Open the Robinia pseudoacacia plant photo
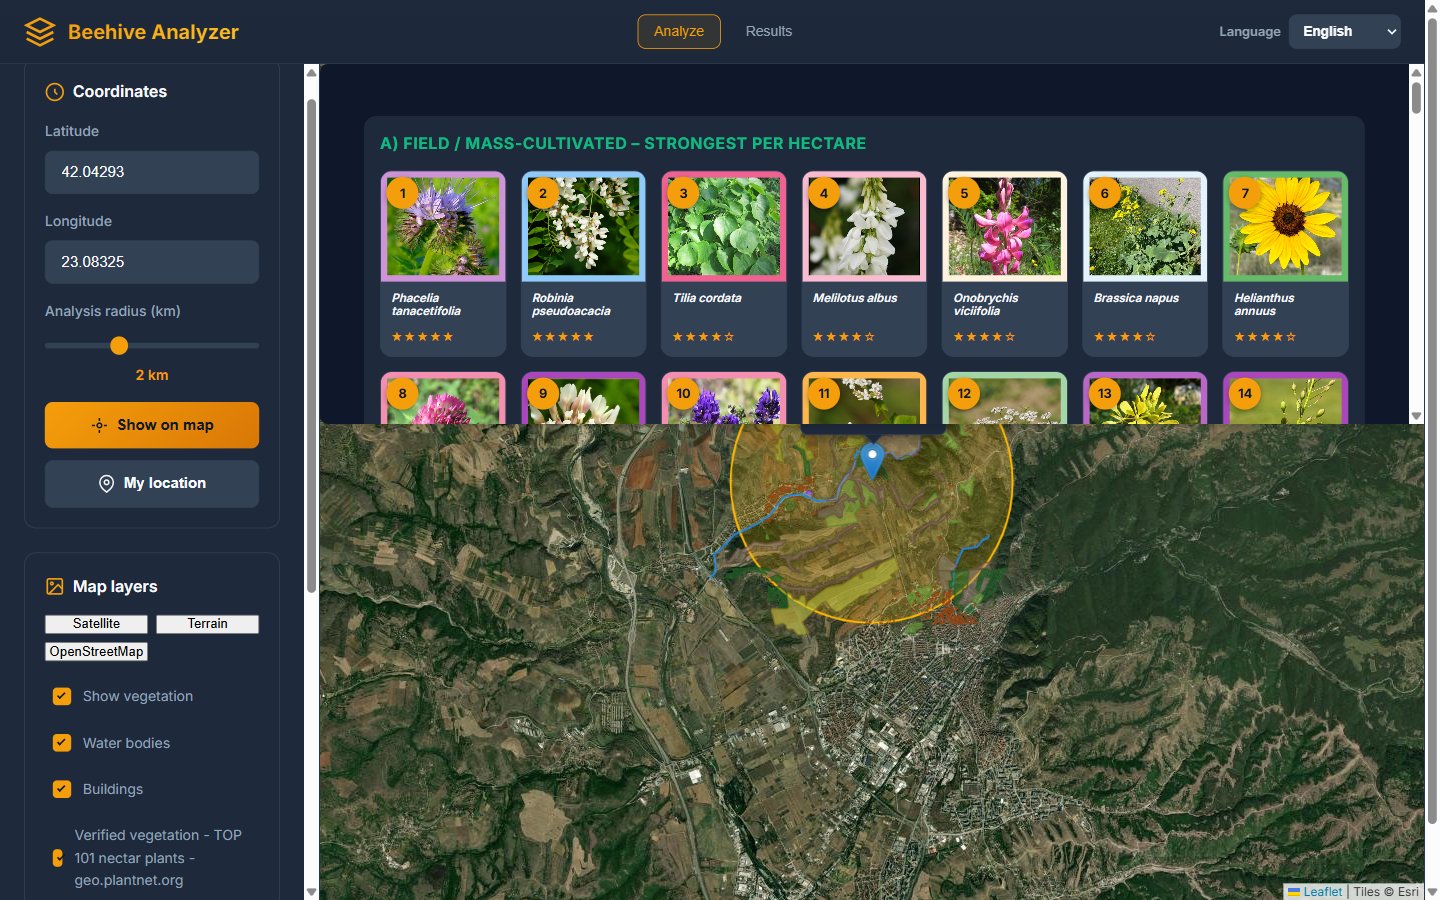Image resolution: width=1440 pixels, height=900 pixels. tap(583, 227)
